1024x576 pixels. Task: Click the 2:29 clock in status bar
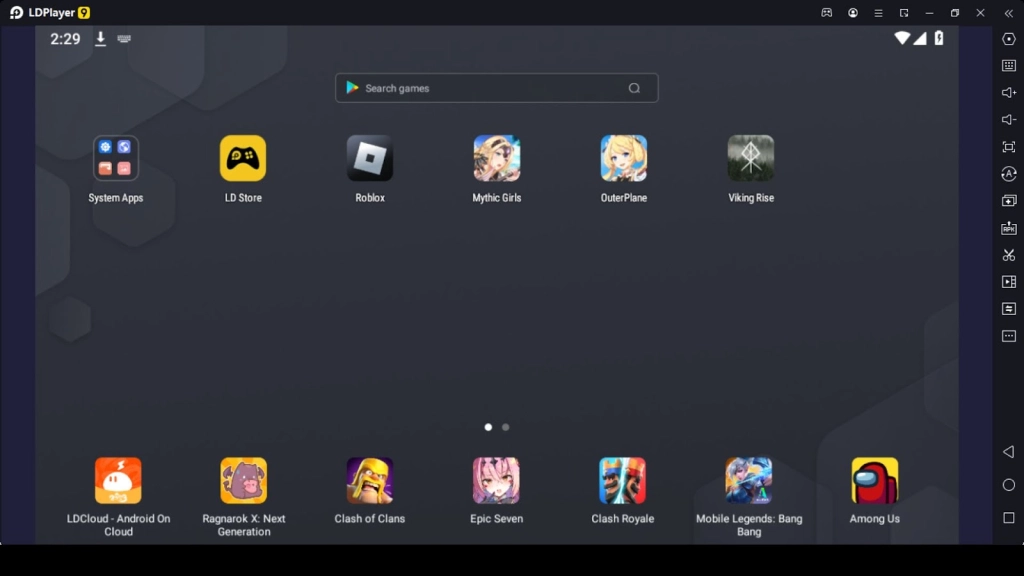coord(65,39)
